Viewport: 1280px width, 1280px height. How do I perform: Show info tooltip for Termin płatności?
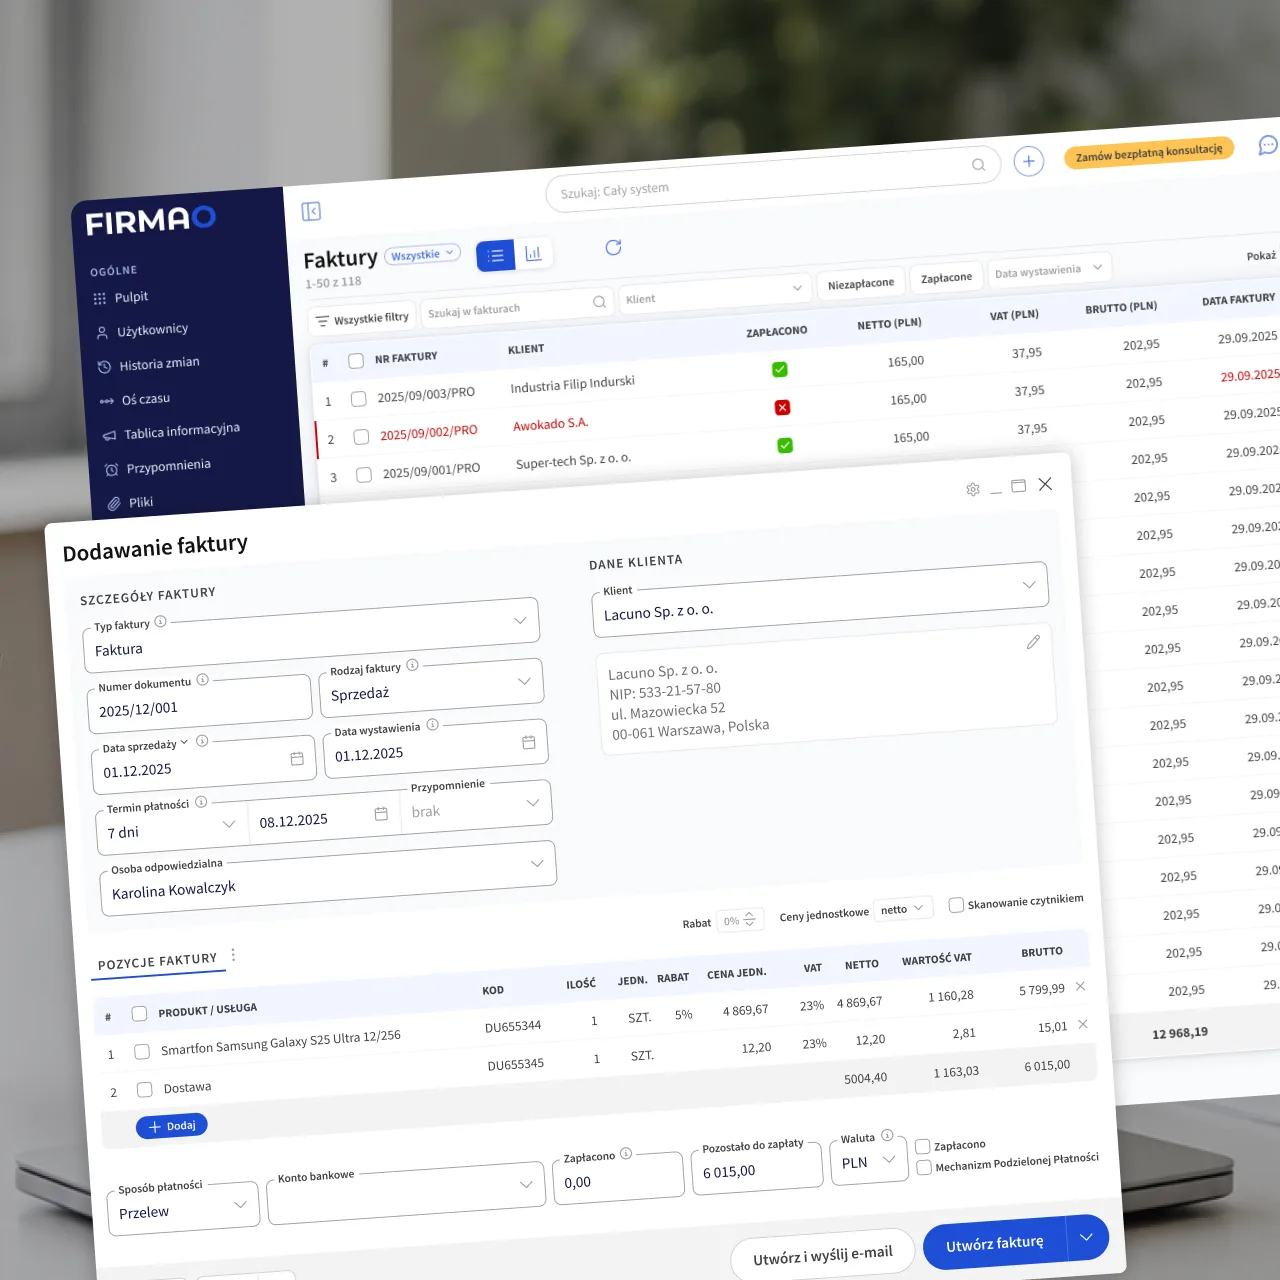click(x=201, y=801)
